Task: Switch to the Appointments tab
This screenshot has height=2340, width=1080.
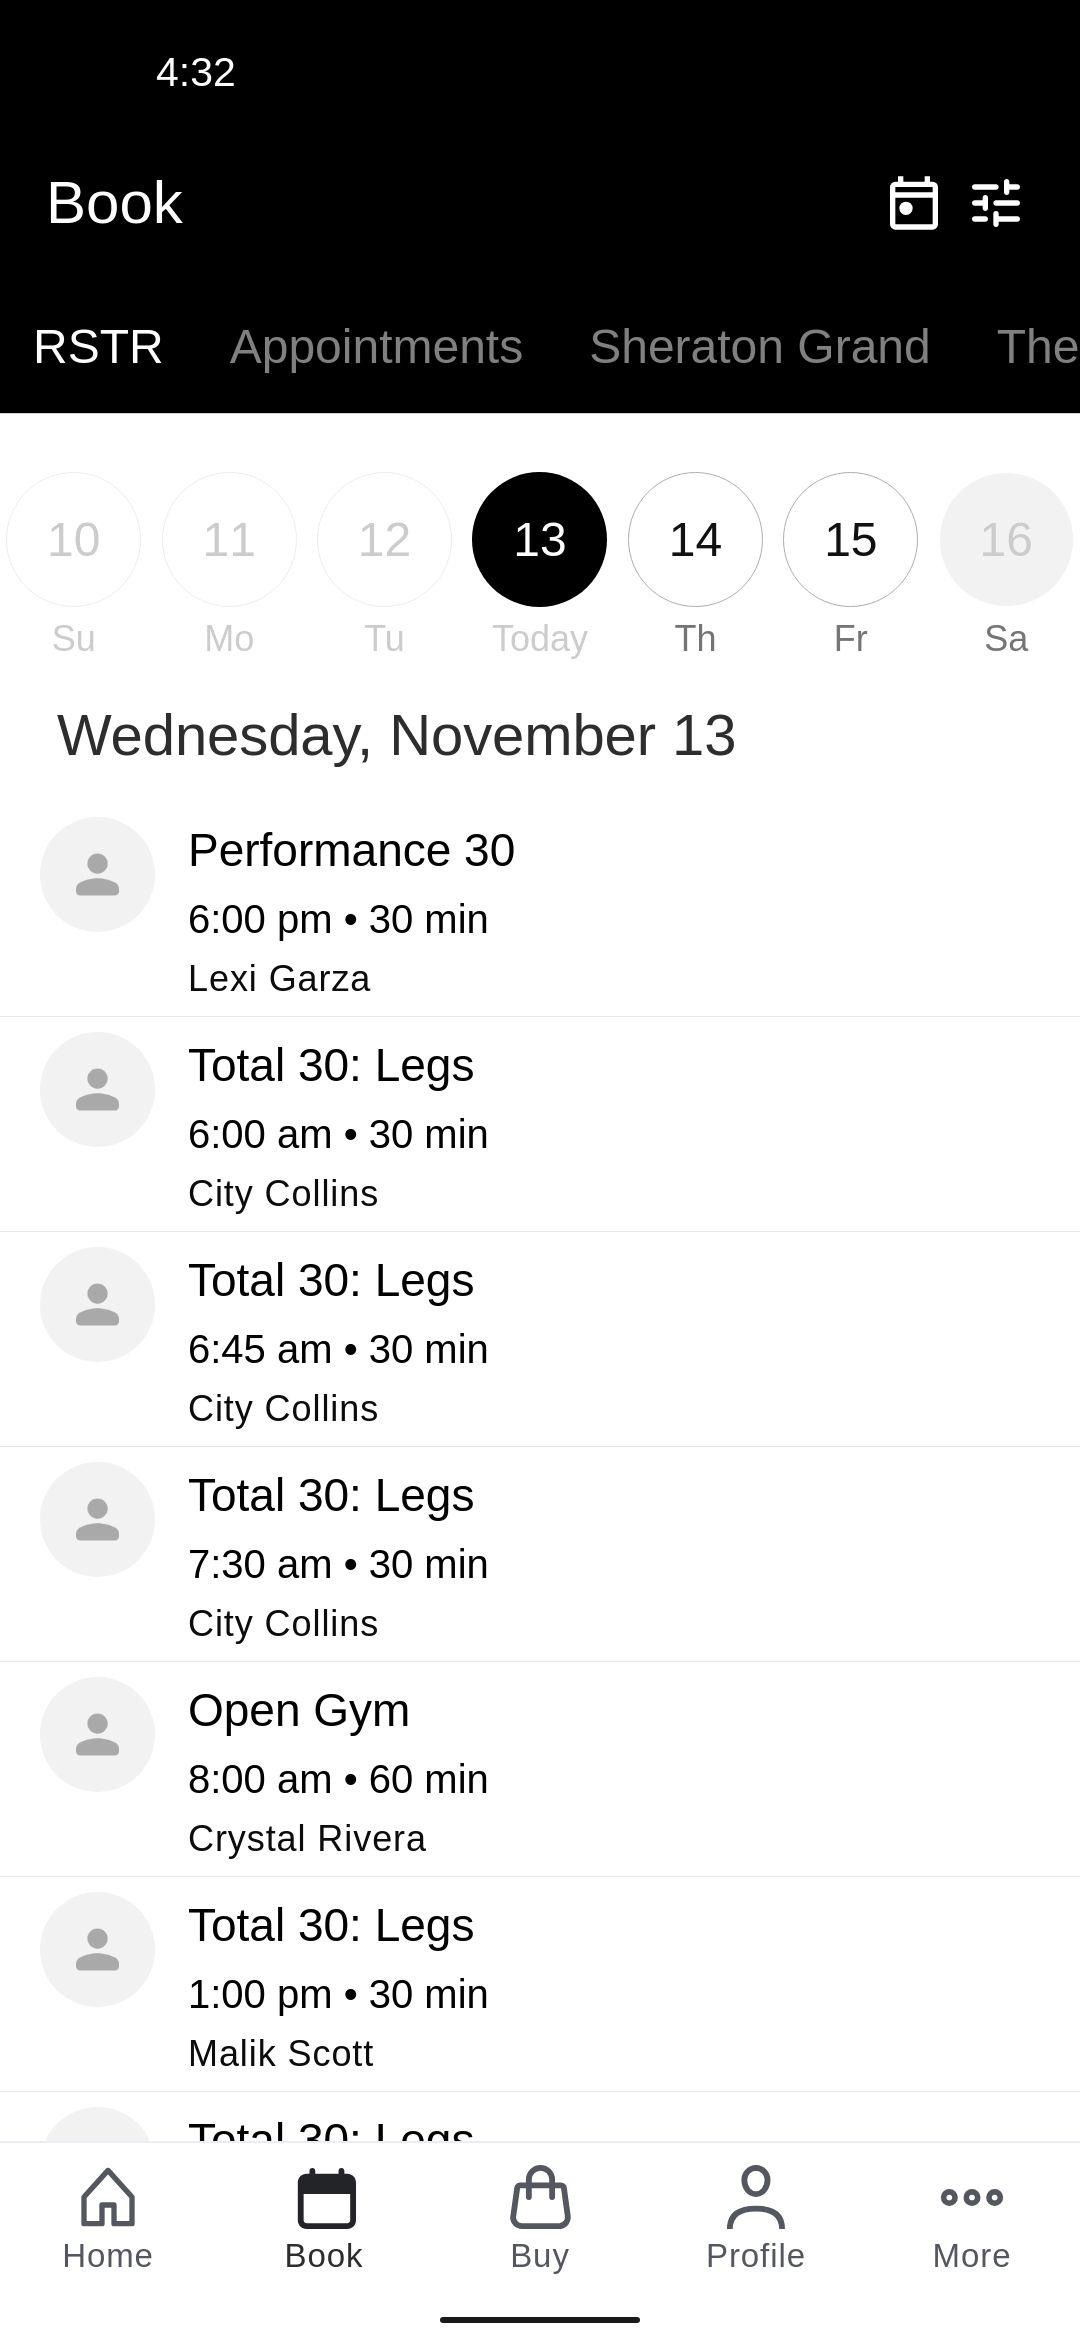Action: point(376,347)
